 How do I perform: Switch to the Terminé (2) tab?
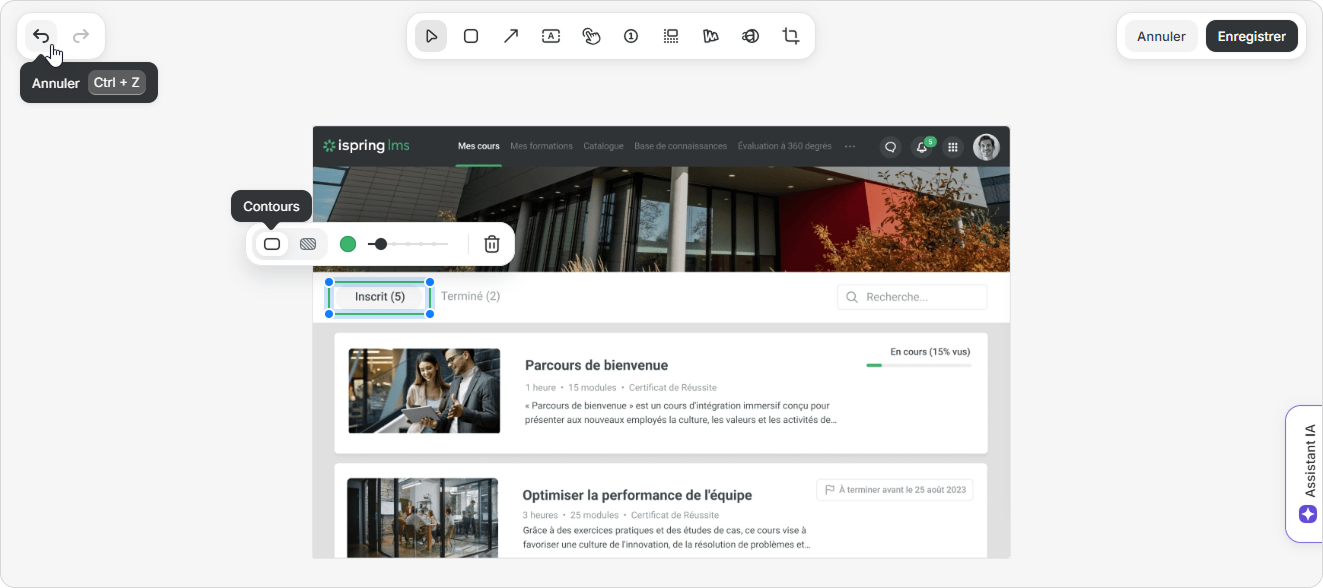click(x=470, y=297)
